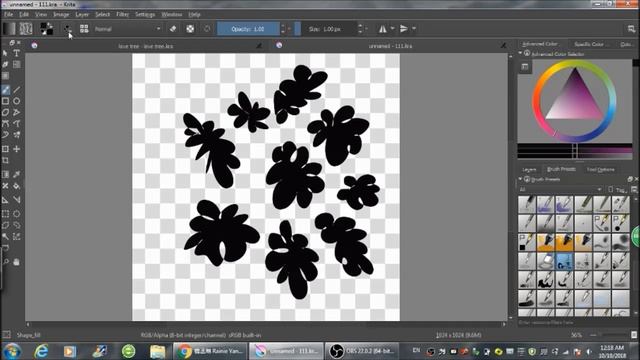
Task: Select the Bezier Curve tool
Action: tap(5, 123)
